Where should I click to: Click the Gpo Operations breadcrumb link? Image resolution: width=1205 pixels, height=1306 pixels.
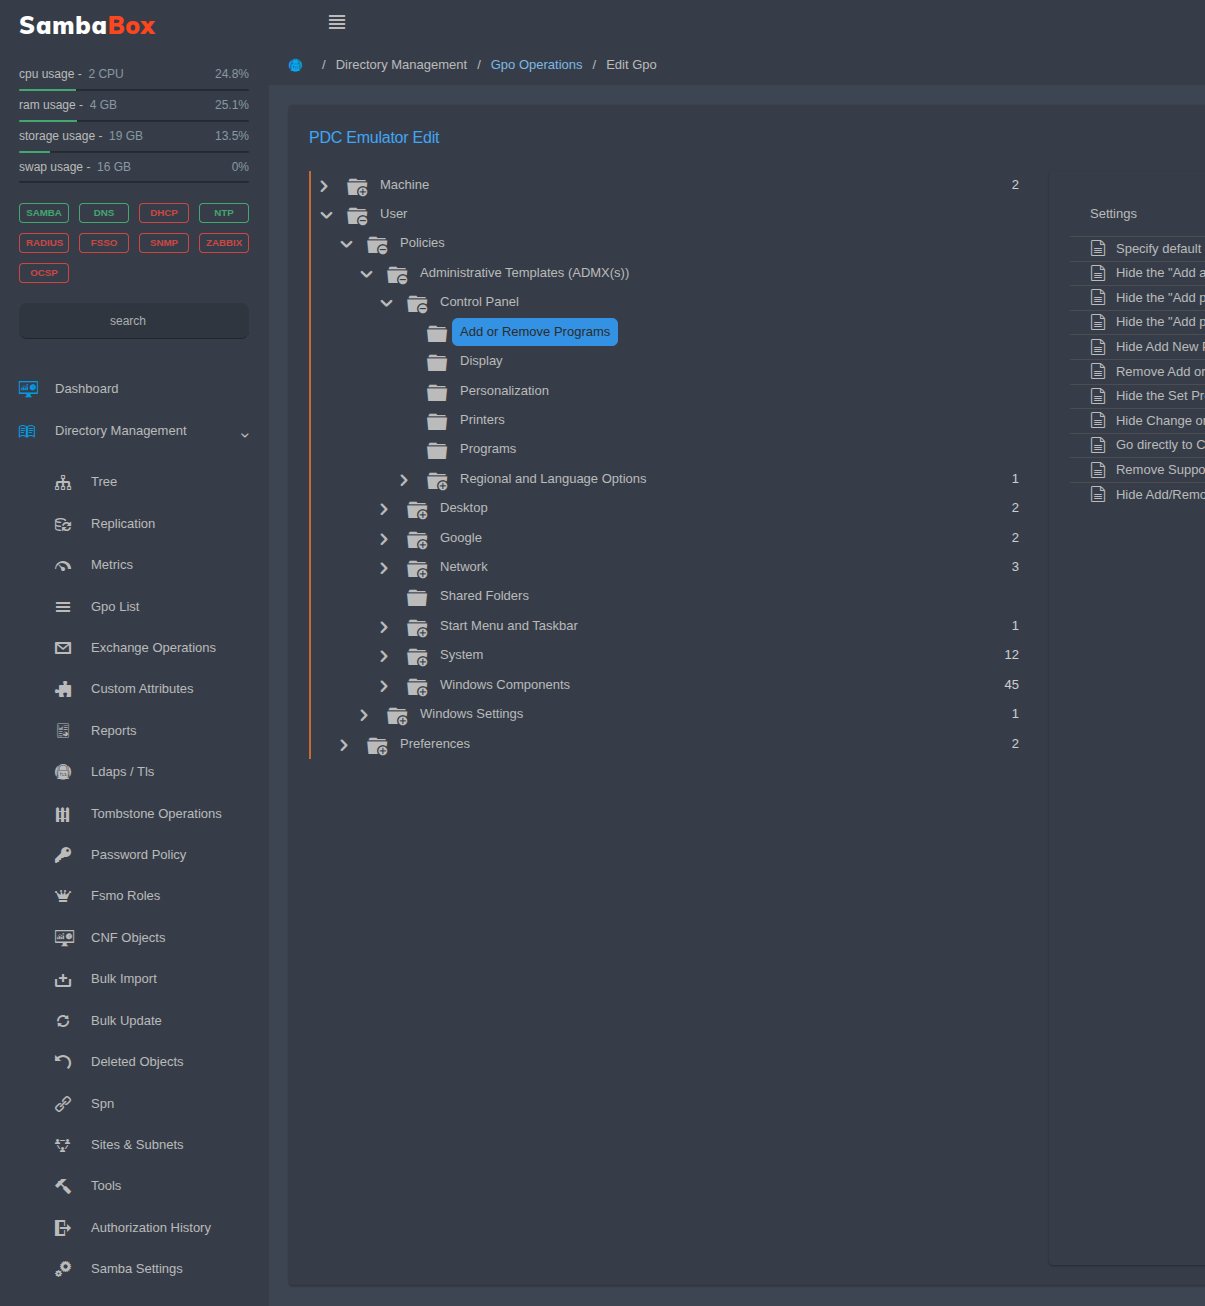coord(536,65)
